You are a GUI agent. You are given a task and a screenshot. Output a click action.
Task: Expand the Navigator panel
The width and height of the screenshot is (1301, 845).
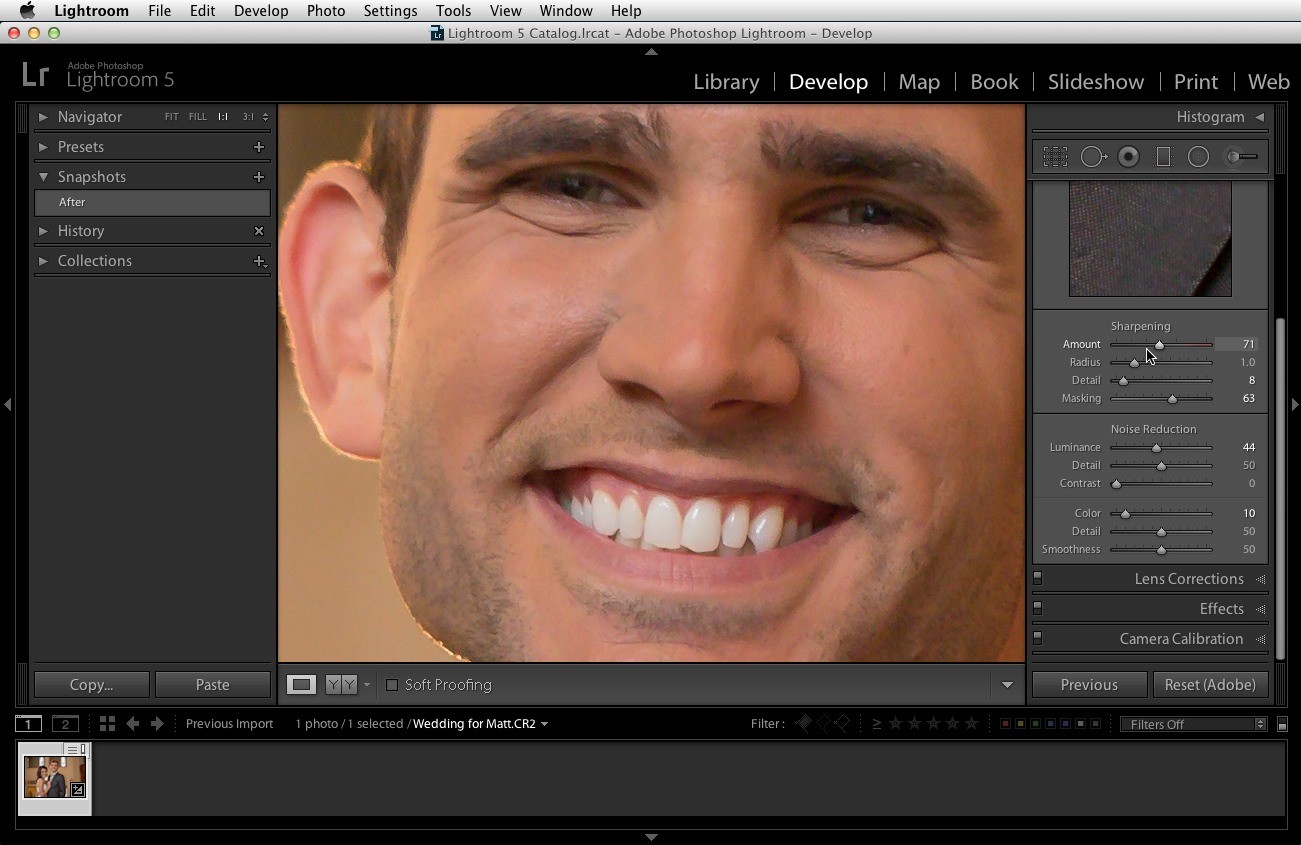click(43, 117)
